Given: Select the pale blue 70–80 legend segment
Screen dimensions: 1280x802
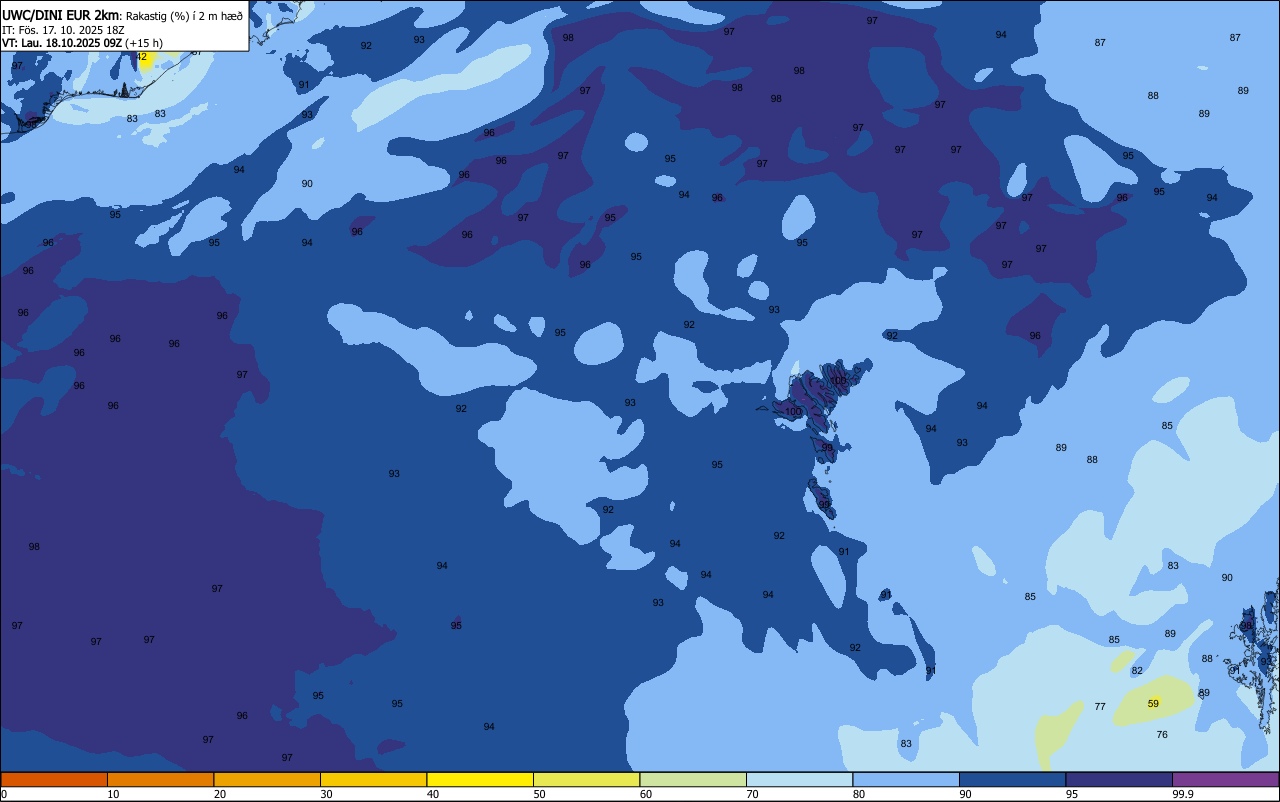Looking at the screenshot, I should pos(799,779).
